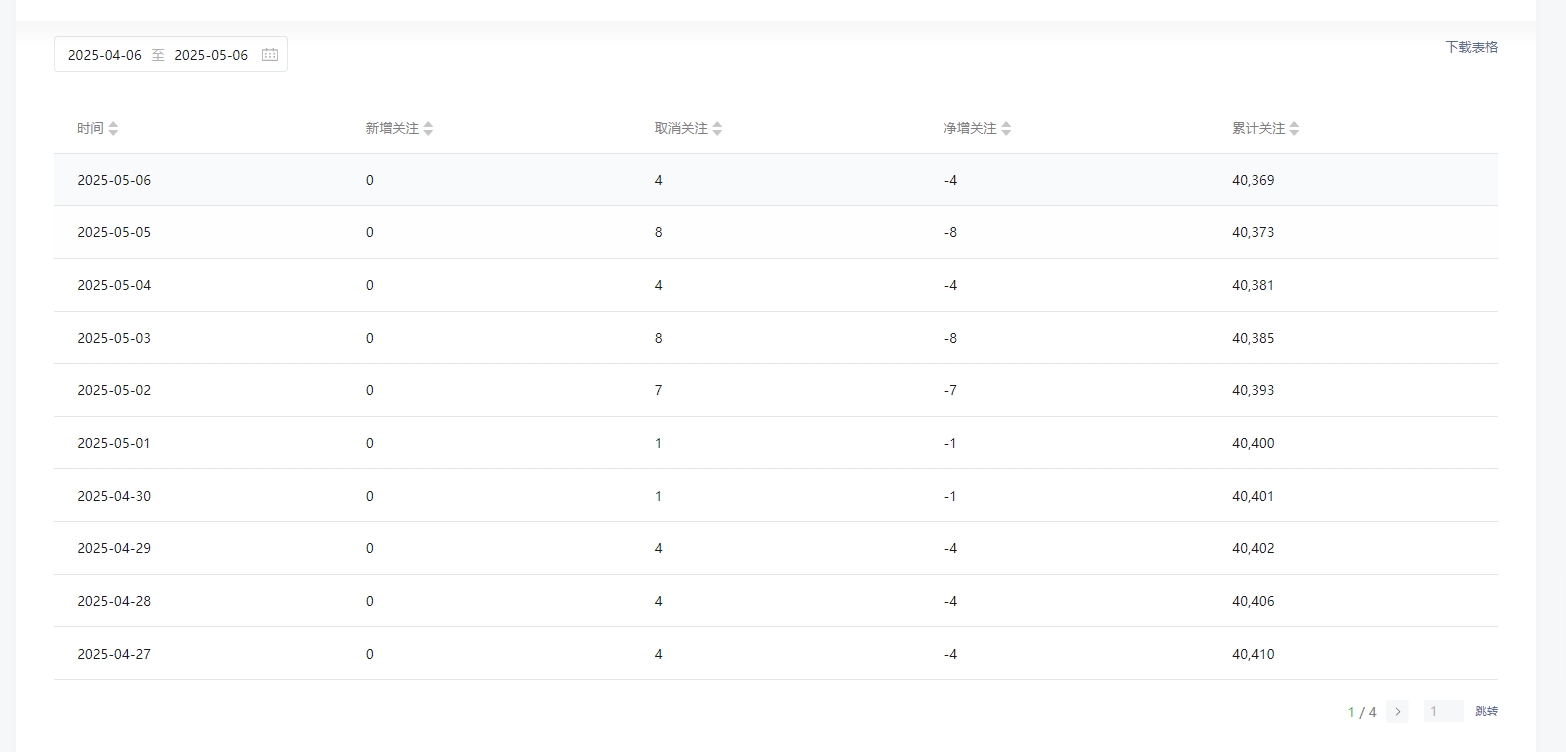Viewport: 1566px width, 752px height.
Task: Select the date cell 2025-04-30
Action: coord(114,497)
